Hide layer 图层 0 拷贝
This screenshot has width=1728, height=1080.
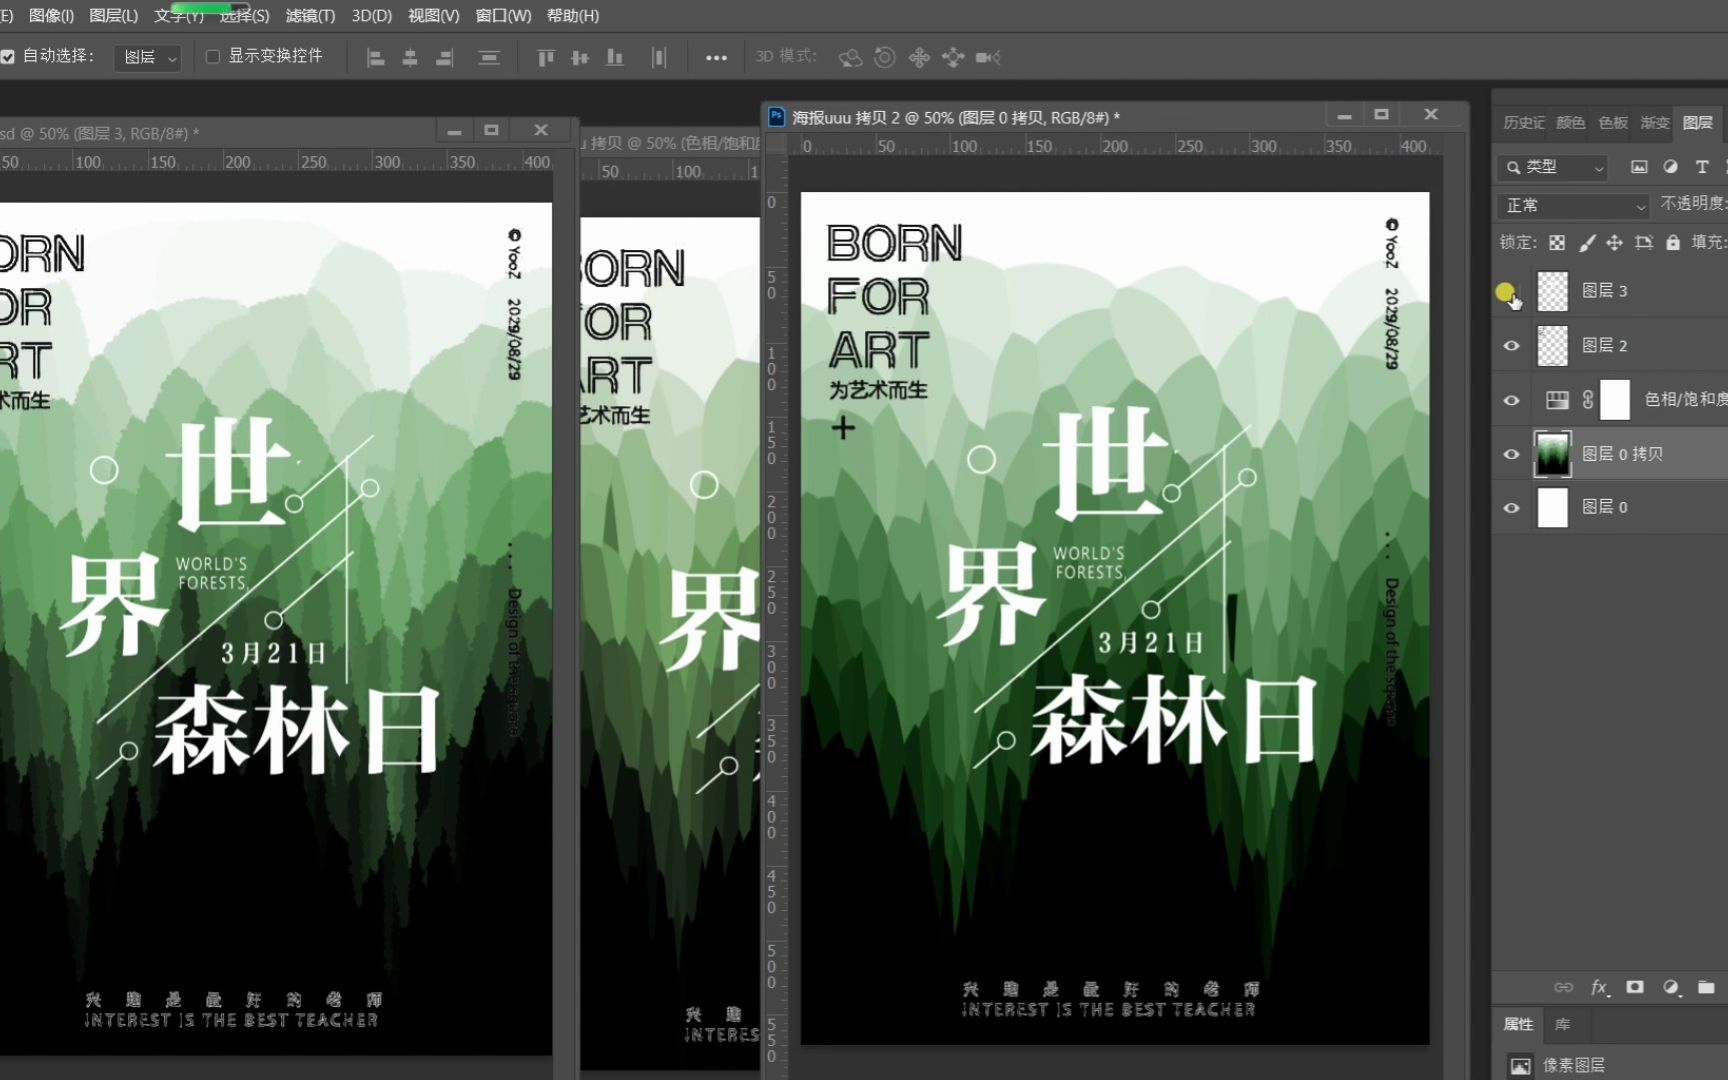1511,454
